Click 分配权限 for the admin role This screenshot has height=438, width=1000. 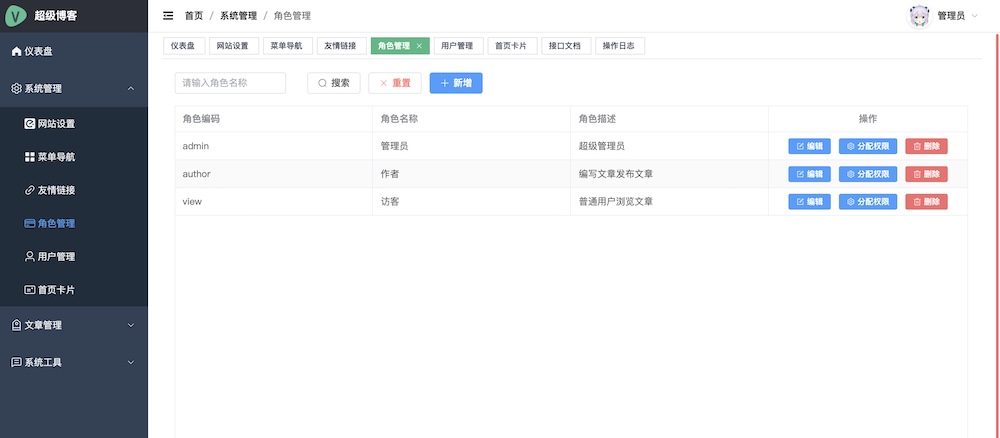868,146
